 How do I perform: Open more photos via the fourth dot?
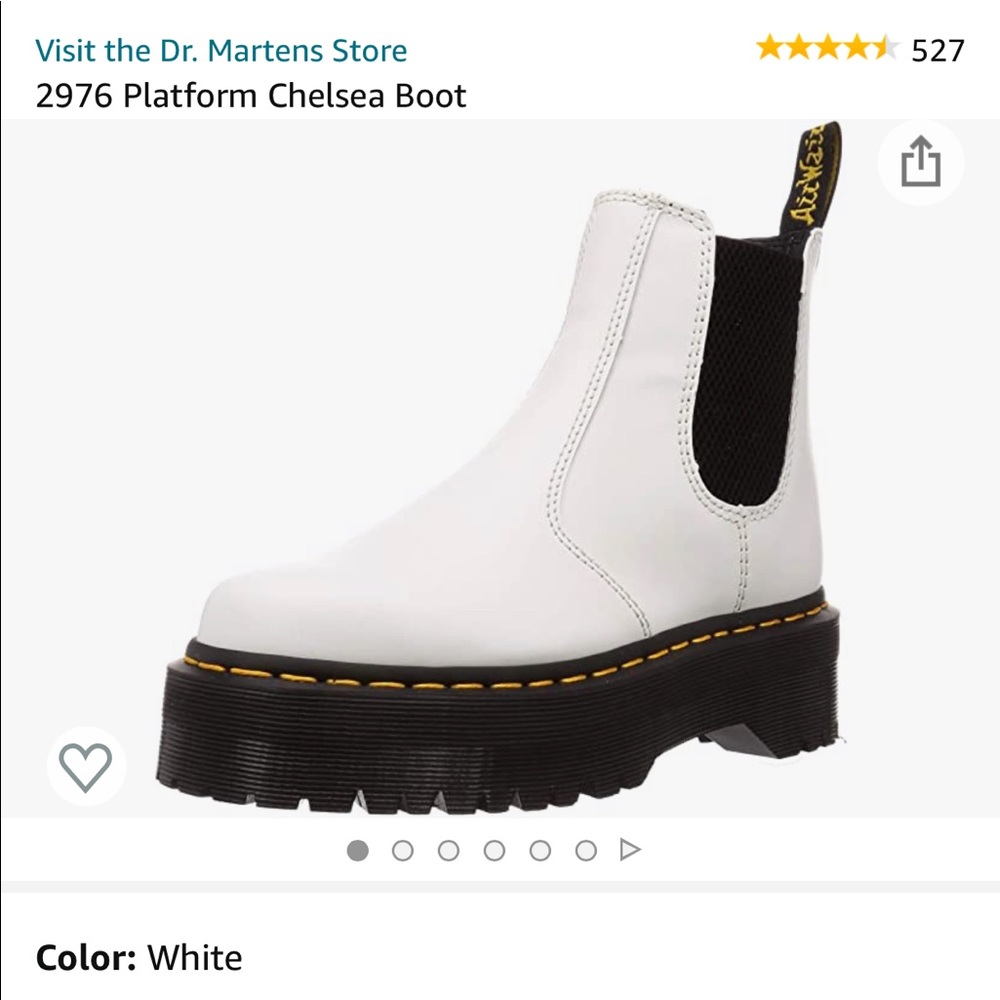(493, 851)
